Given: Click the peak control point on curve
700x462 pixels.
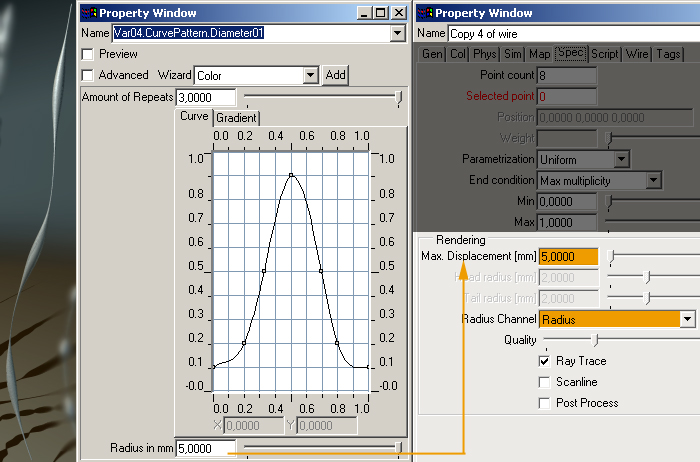Looking at the screenshot, I should click(x=291, y=175).
